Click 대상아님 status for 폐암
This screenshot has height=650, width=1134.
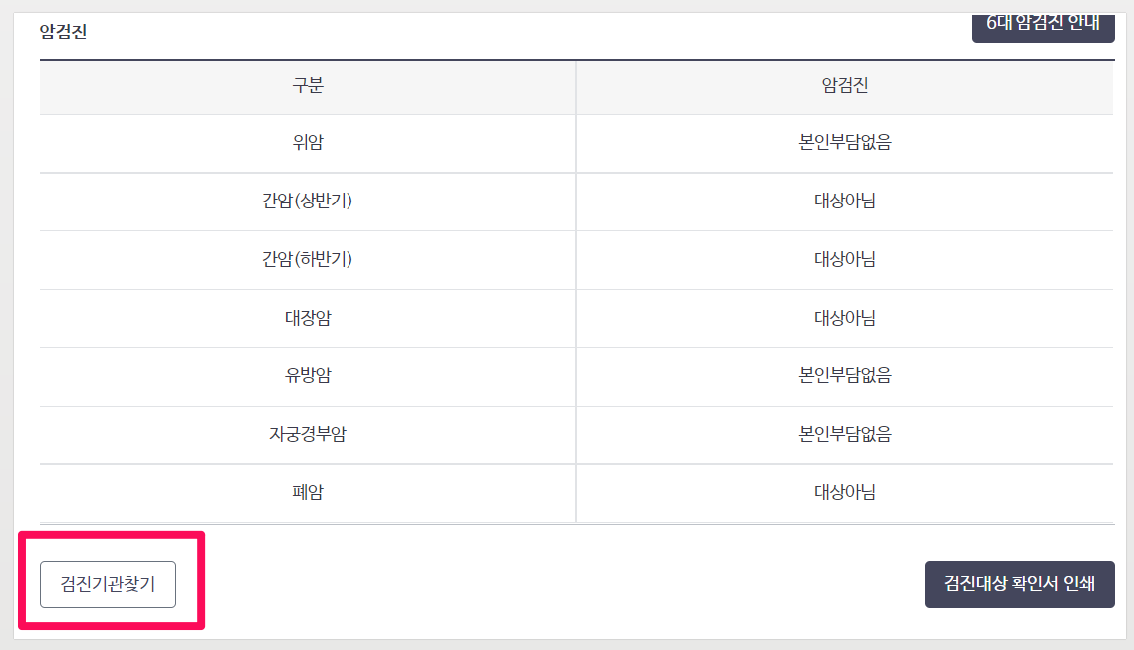(x=845, y=492)
